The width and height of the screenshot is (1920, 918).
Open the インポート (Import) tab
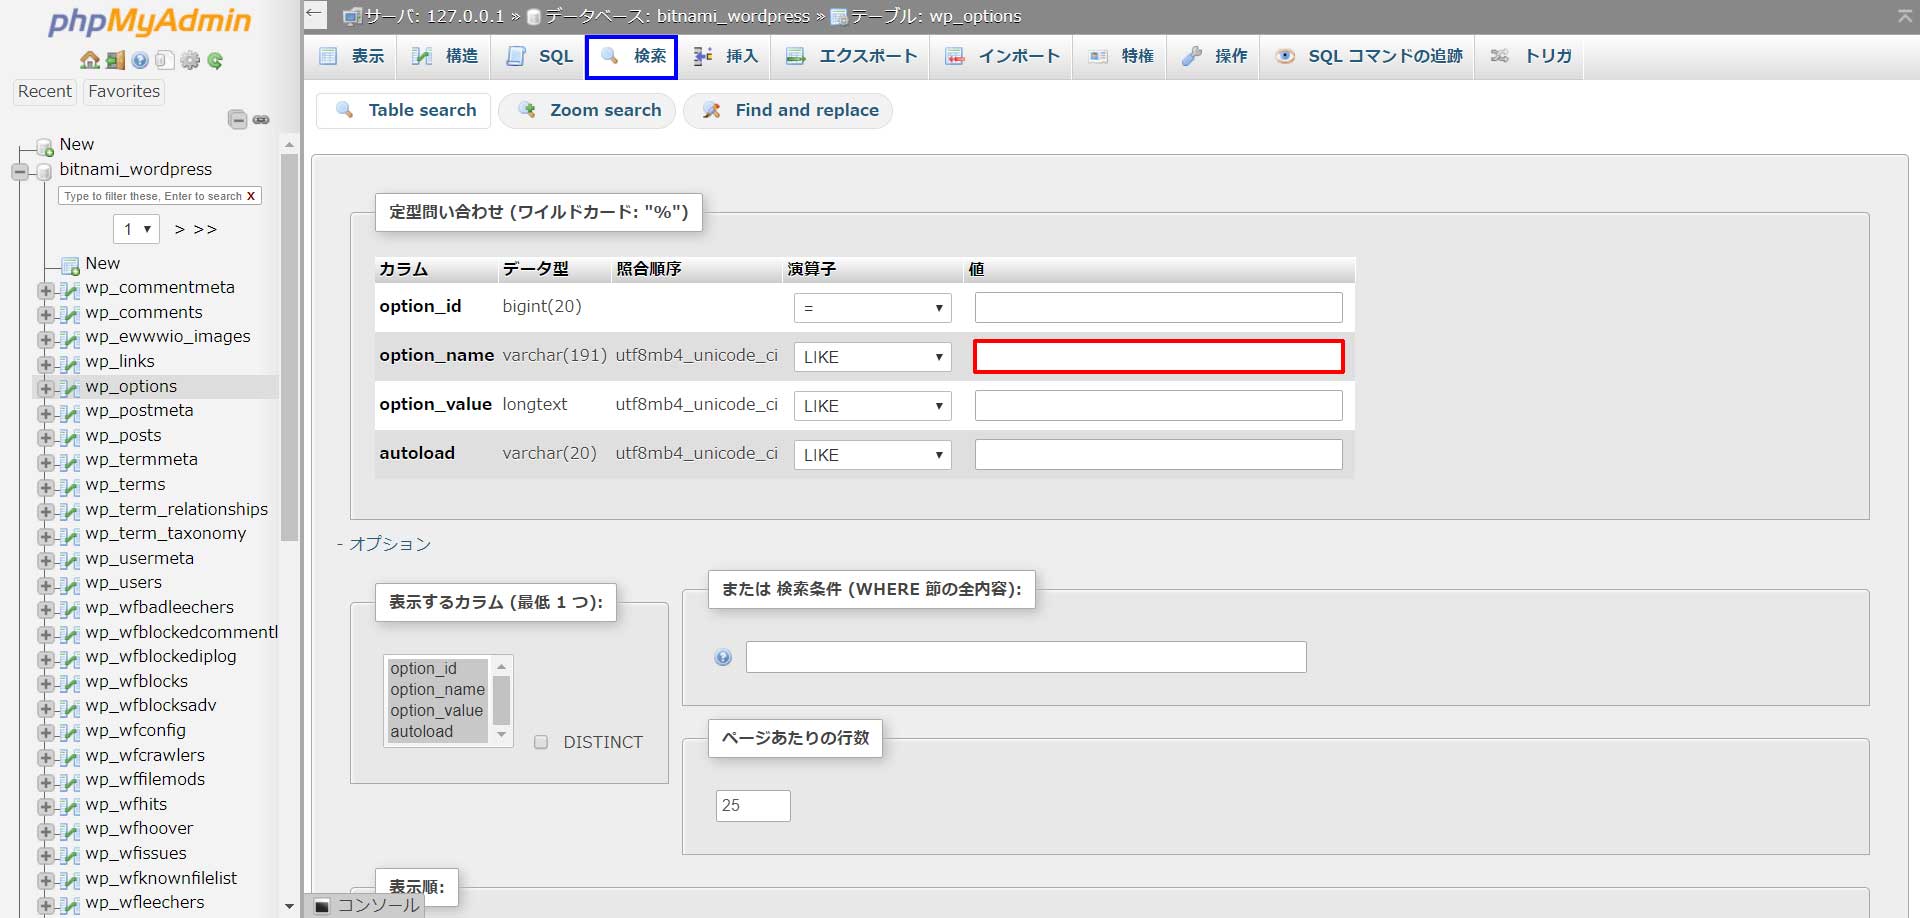pyautogui.click(x=1002, y=56)
